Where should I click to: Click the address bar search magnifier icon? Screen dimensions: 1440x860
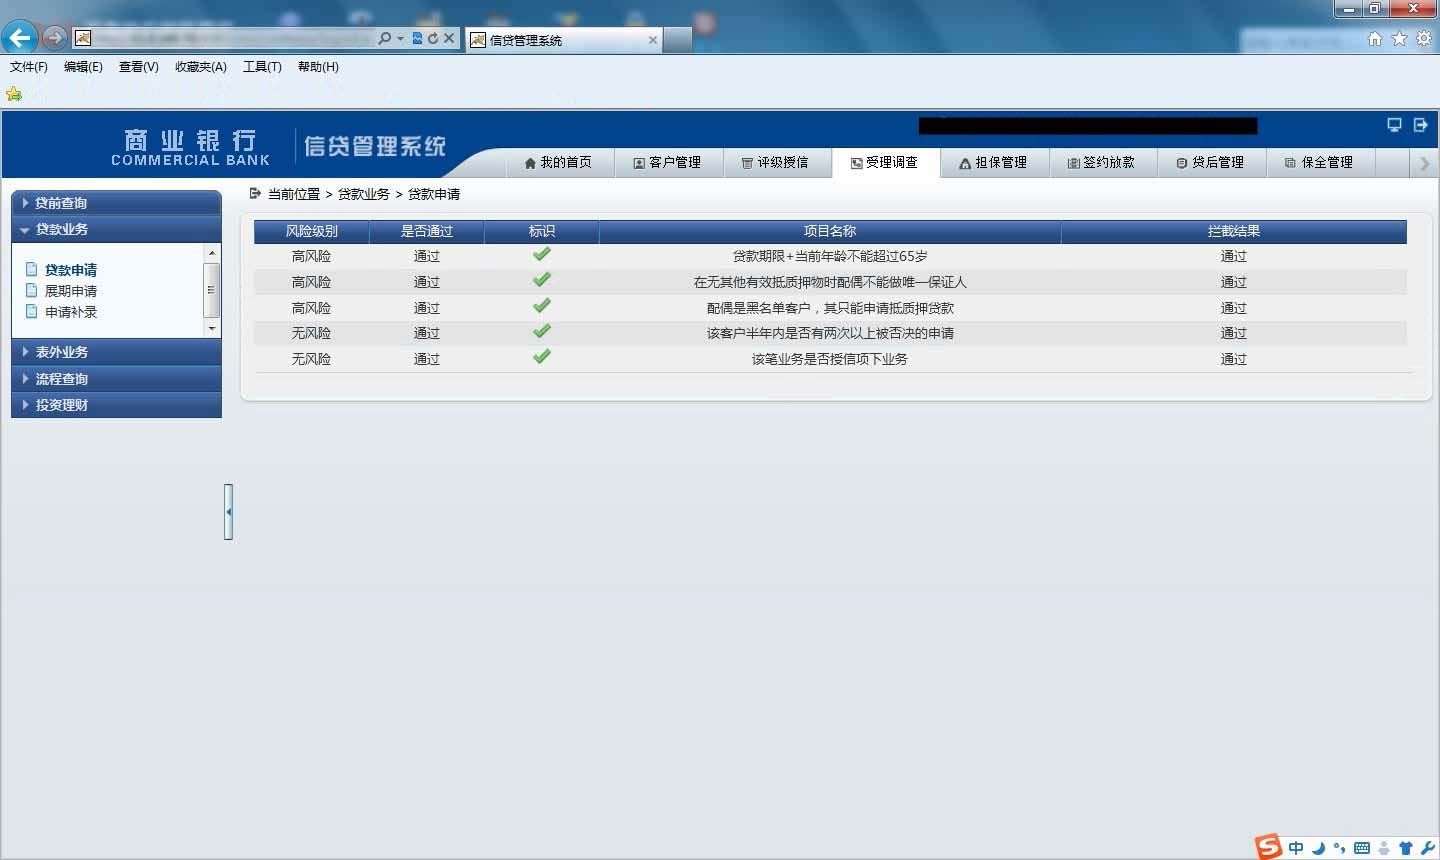[385, 38]
